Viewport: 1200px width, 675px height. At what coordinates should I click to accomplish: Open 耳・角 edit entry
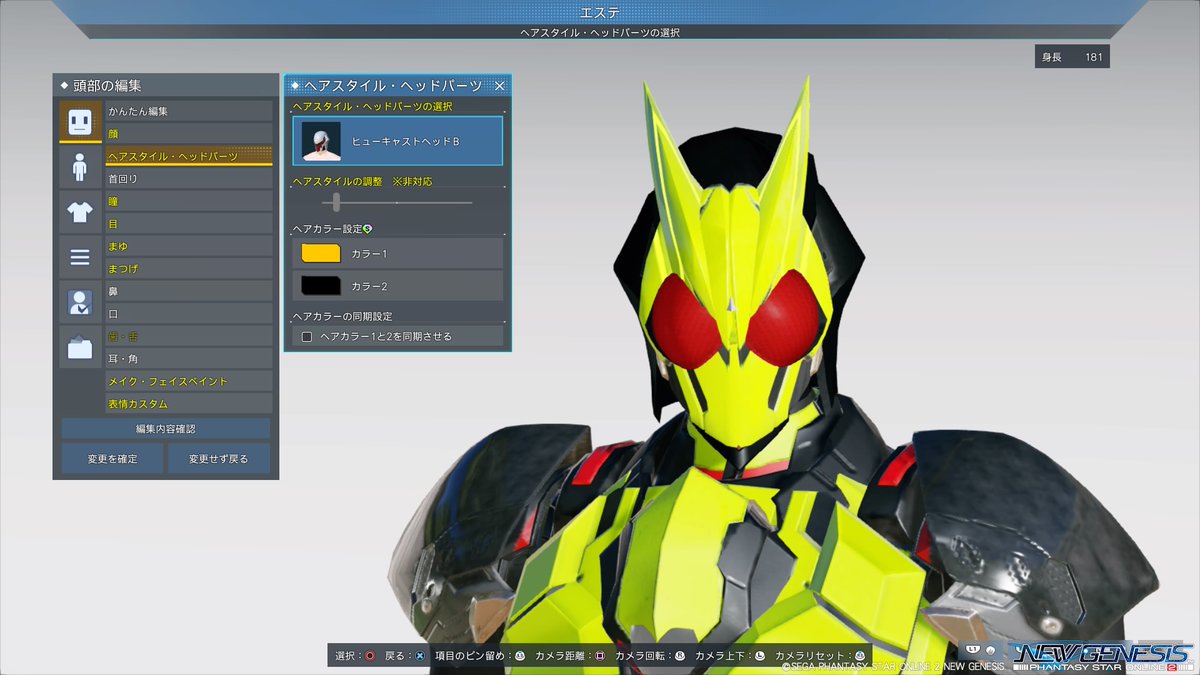189,359
